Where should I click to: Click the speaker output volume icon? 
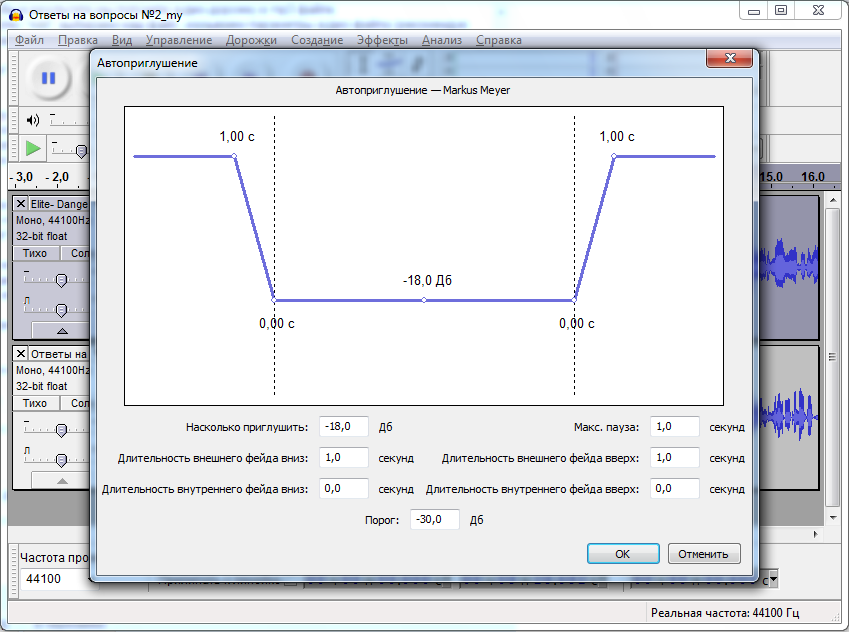[32, 120]
